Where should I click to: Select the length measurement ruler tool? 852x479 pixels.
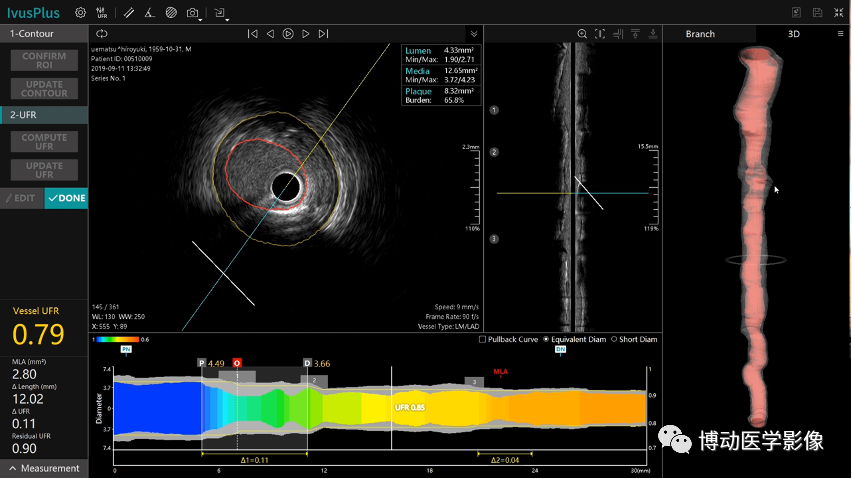click(128, 13)
